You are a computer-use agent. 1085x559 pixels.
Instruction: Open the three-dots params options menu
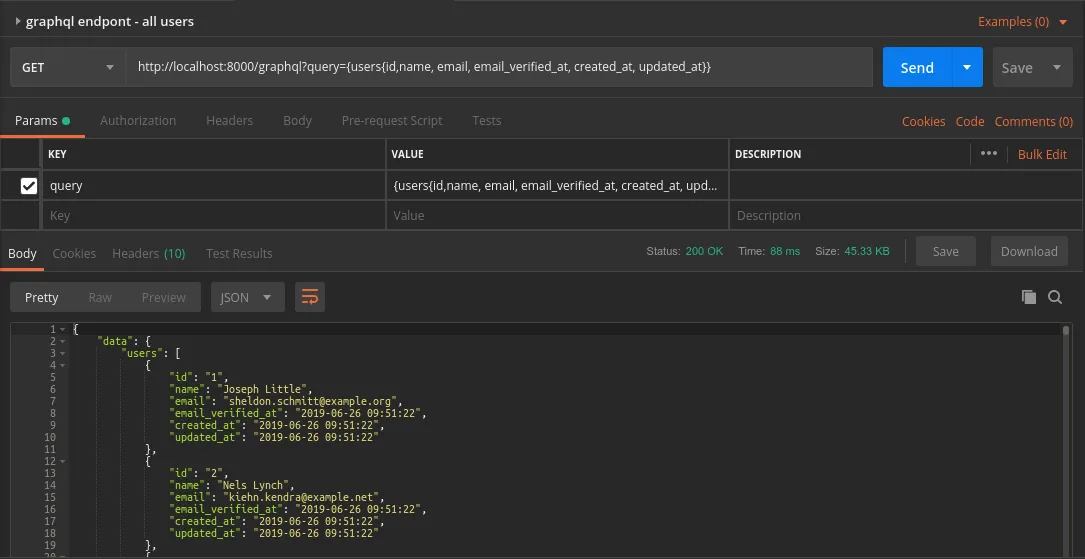989,154
